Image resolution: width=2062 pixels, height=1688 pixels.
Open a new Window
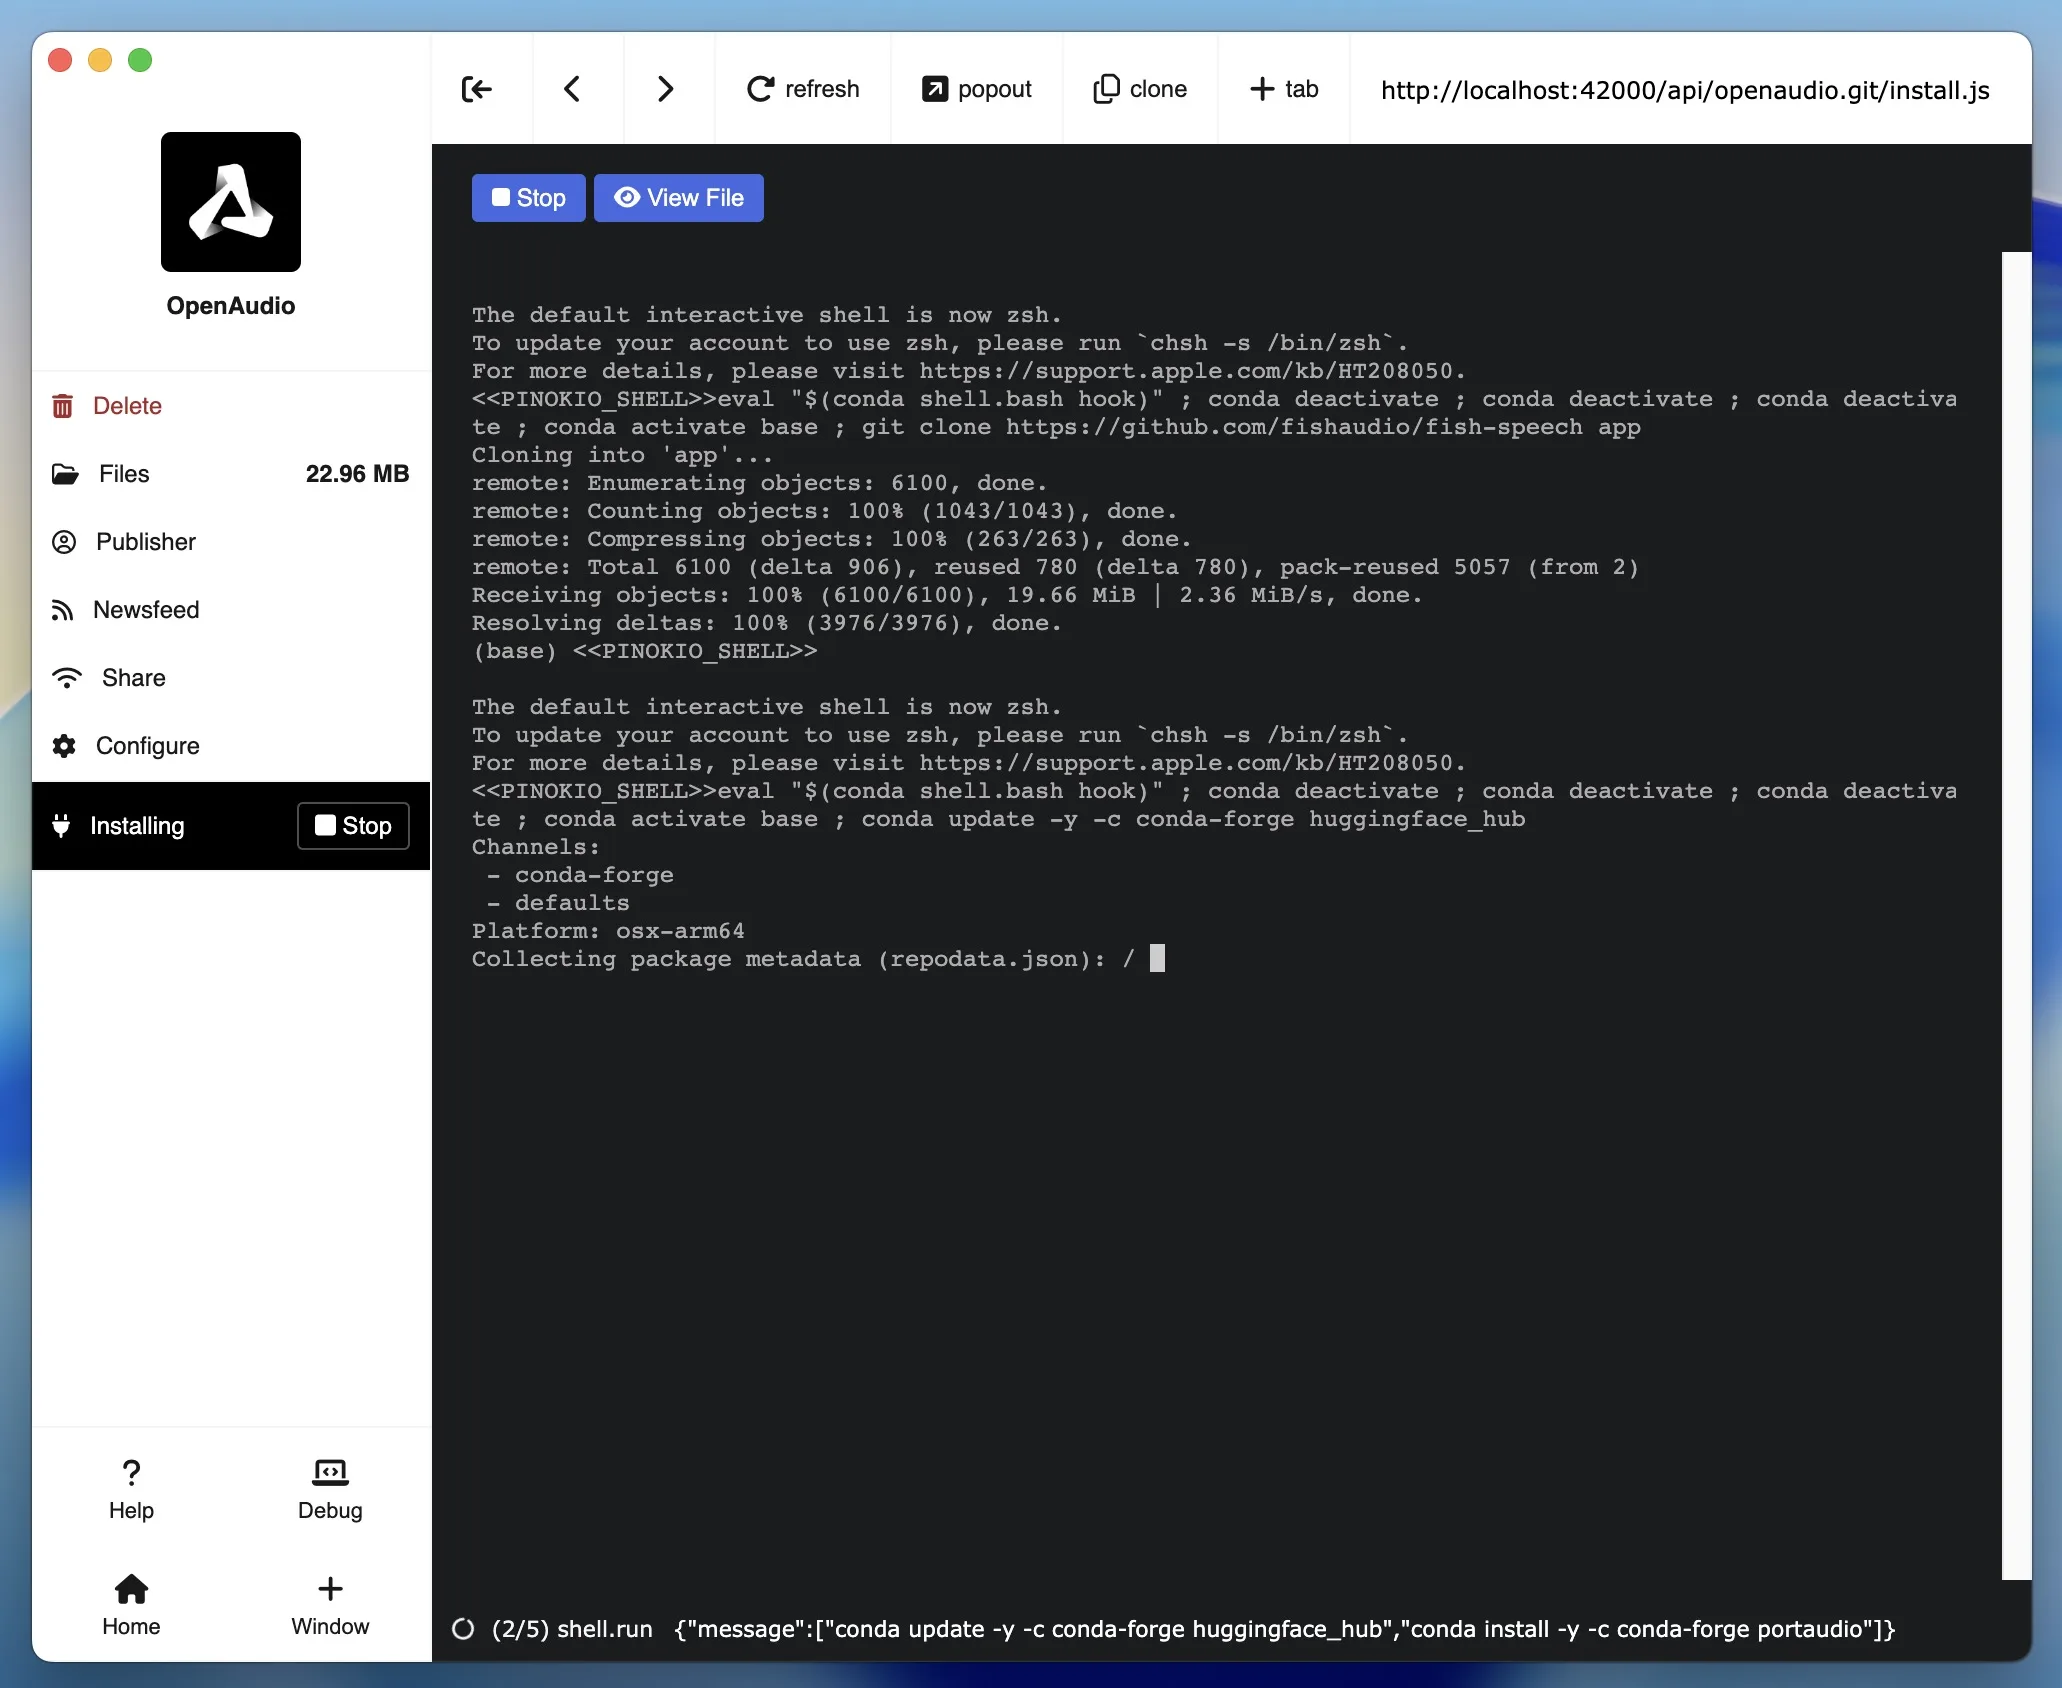click(330, 1605)
